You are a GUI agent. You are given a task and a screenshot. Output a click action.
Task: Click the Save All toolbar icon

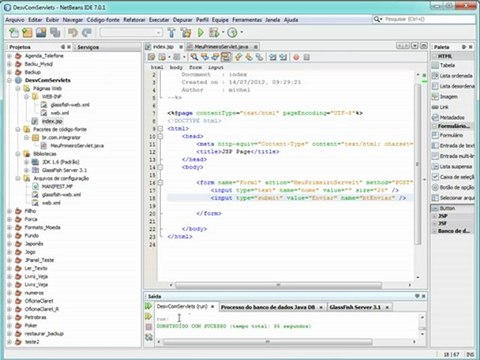pyautogui.click(x=55, y=32)
